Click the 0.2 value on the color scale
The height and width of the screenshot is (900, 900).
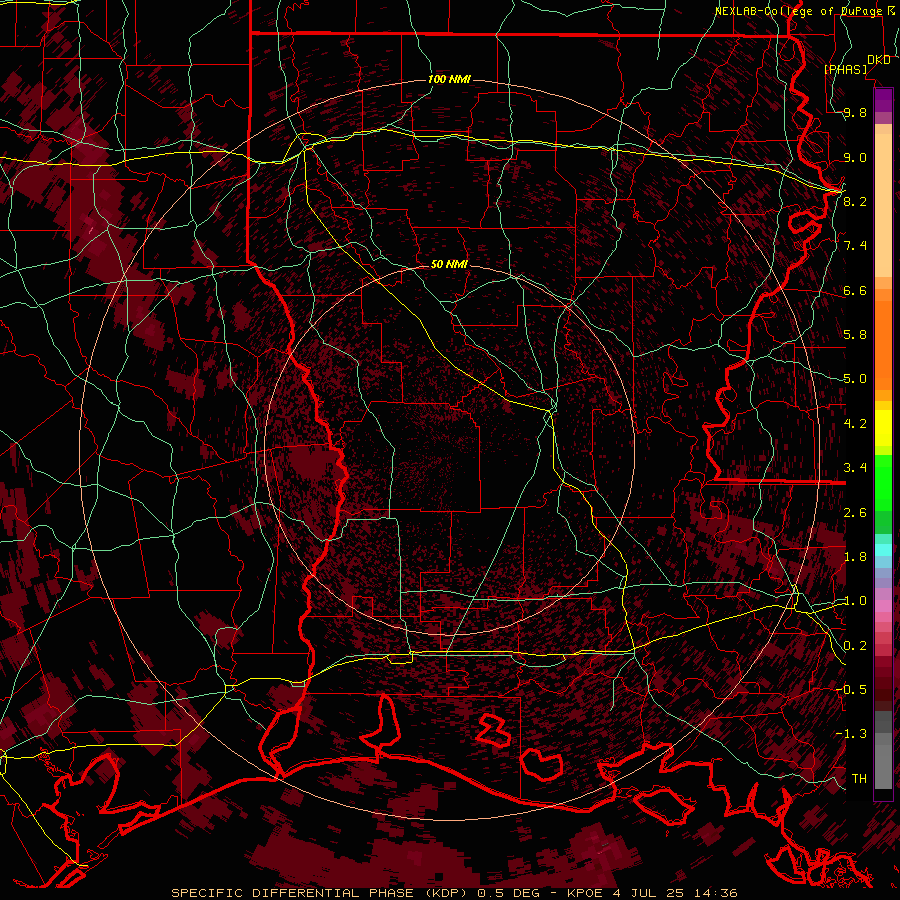[x=855, y=646]
